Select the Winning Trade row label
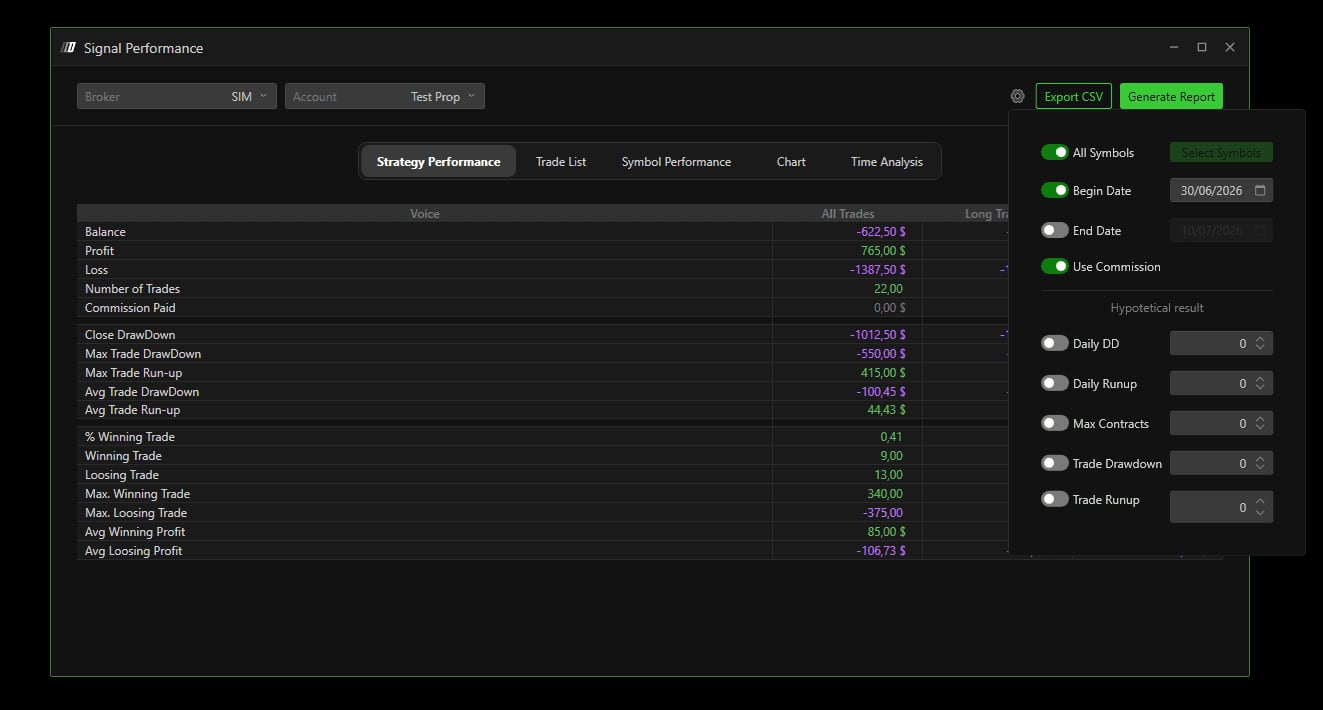This screenshot has width=1323, height=710. pyautogui.click(x=123, y=456)
